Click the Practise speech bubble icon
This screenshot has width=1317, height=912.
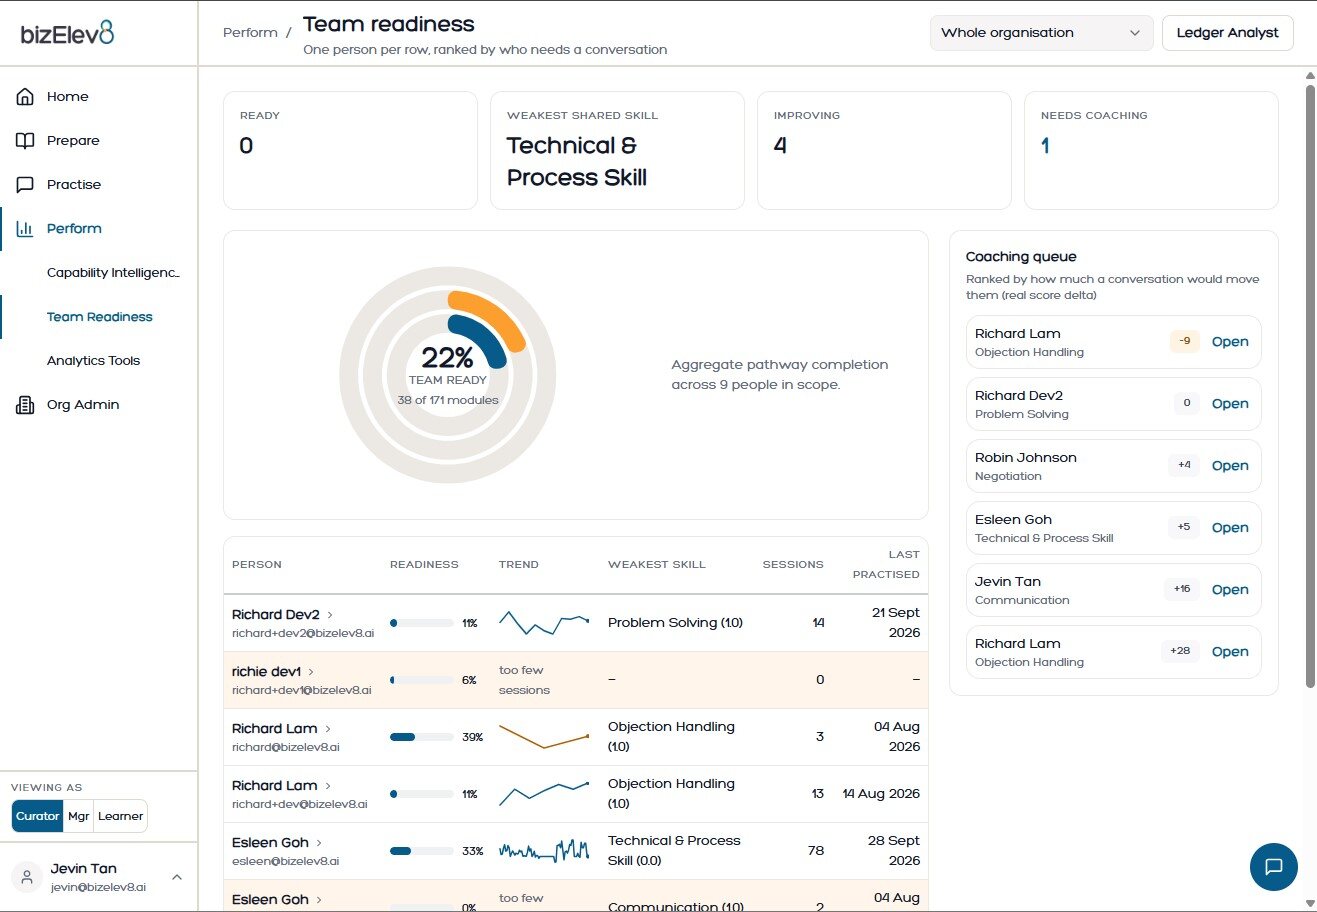pyautogui.click(x=25, y=185)
